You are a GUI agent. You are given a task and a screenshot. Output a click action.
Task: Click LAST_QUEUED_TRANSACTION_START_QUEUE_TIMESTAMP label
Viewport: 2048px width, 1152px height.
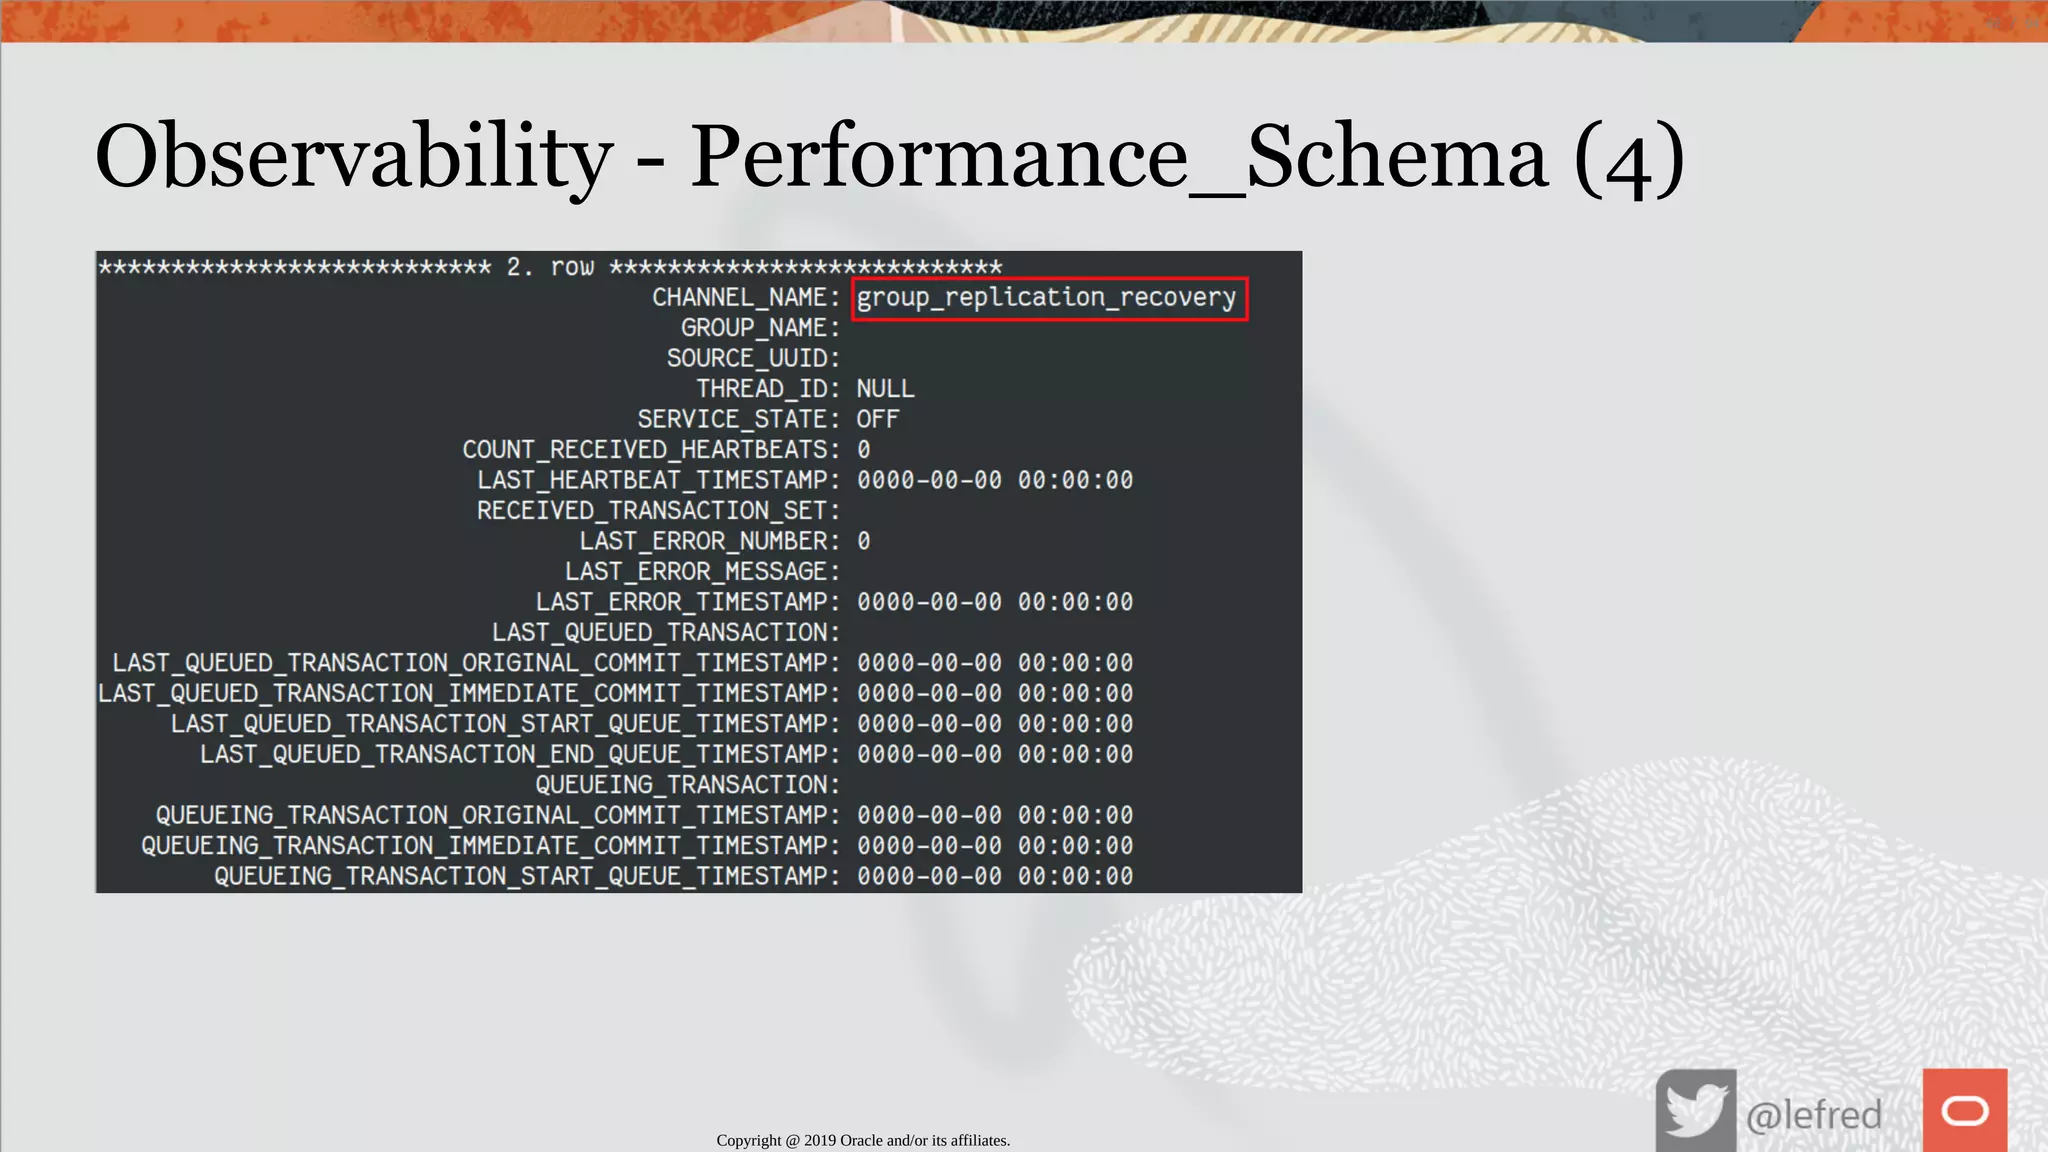(505, 724)
